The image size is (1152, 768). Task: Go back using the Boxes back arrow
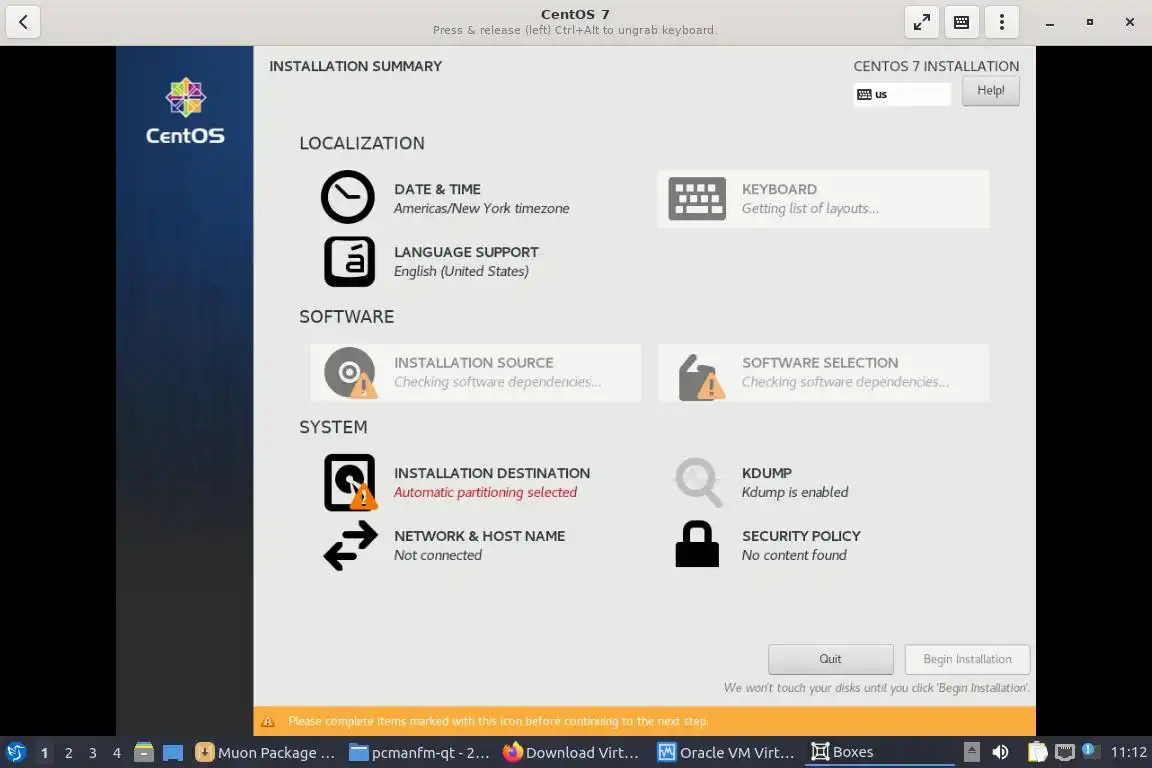pyautogui.click(x=23, y=22)
